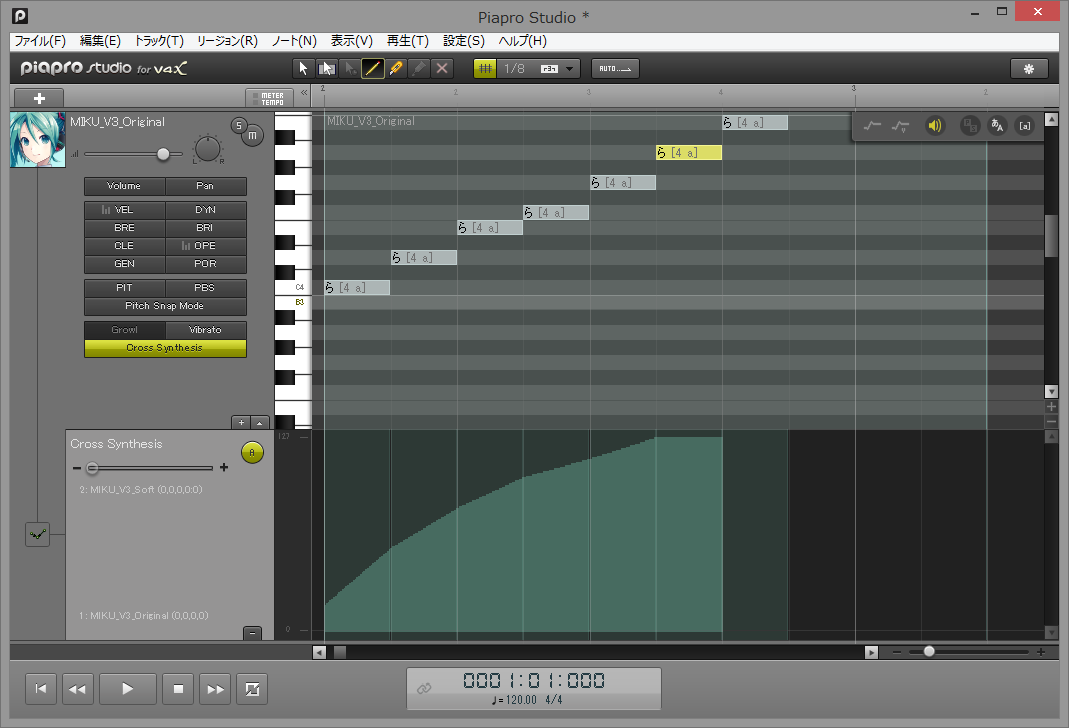Solo the MIKU_V3_Original track
This screenshot has height=728, width=1069.
tap(239, 125)
